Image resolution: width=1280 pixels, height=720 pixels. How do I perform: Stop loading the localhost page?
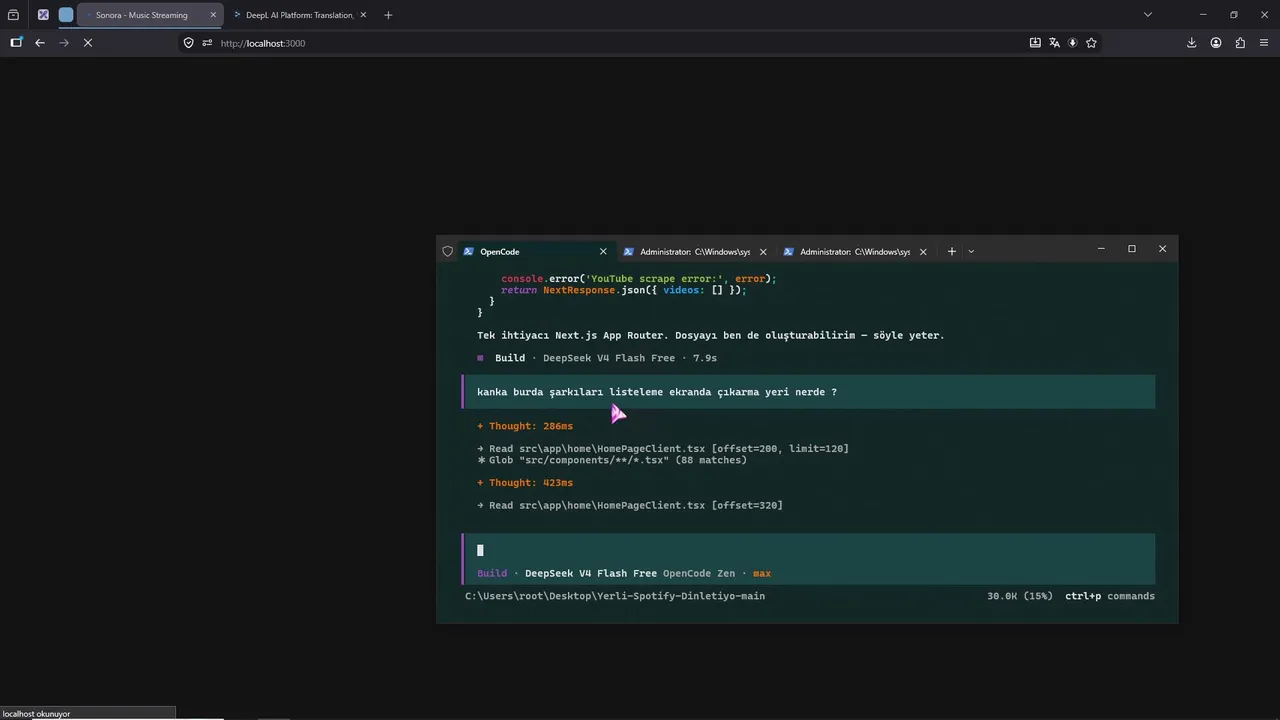(x=88, y=43)
